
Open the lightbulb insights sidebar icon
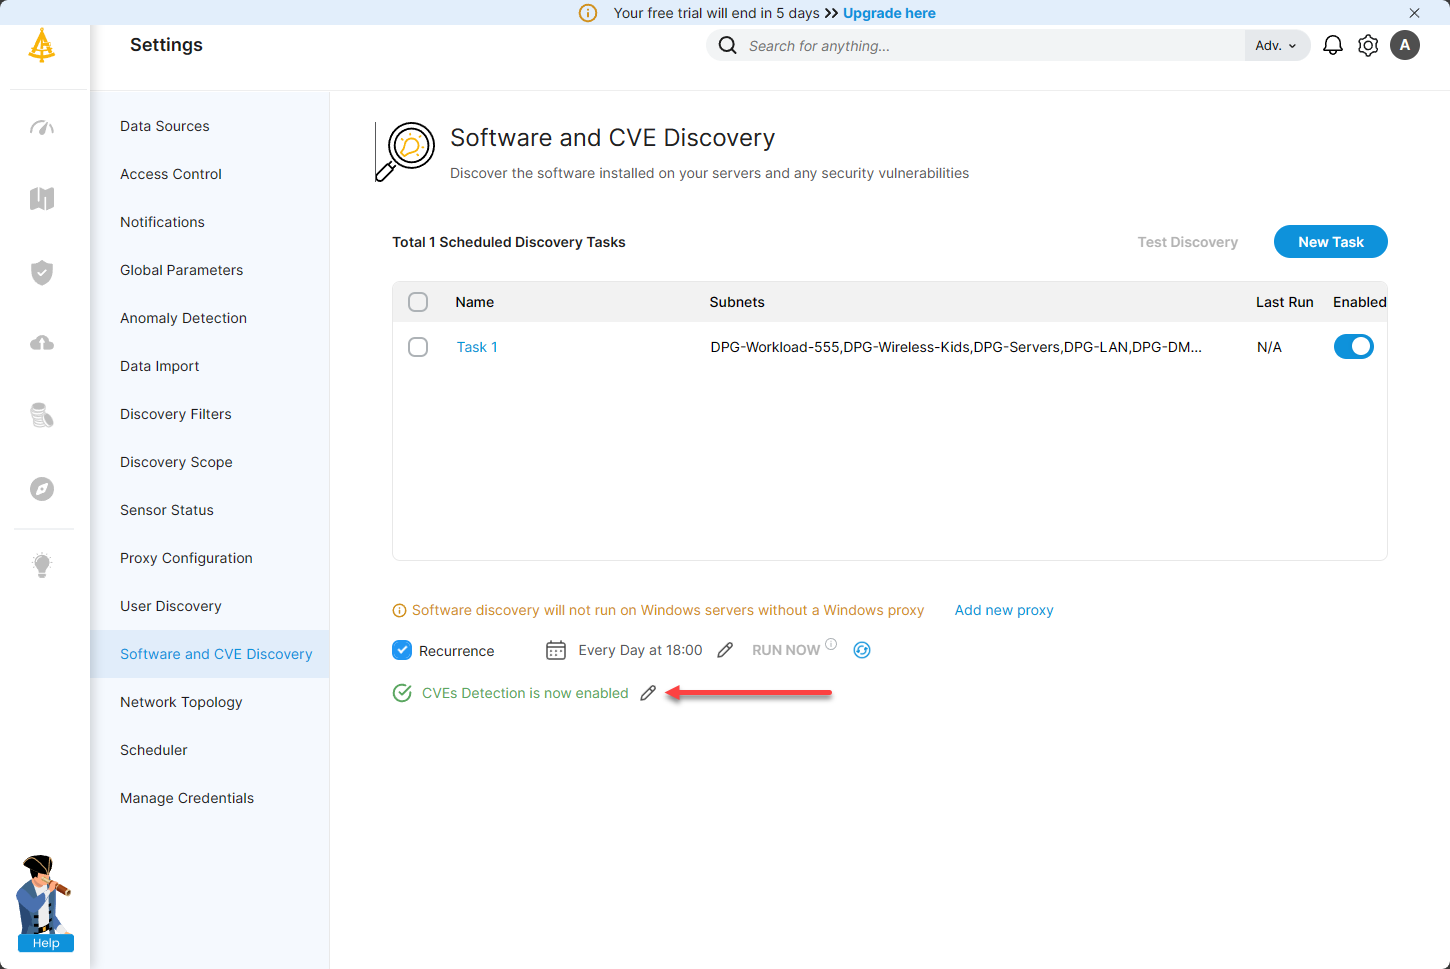tap(42, 565)
